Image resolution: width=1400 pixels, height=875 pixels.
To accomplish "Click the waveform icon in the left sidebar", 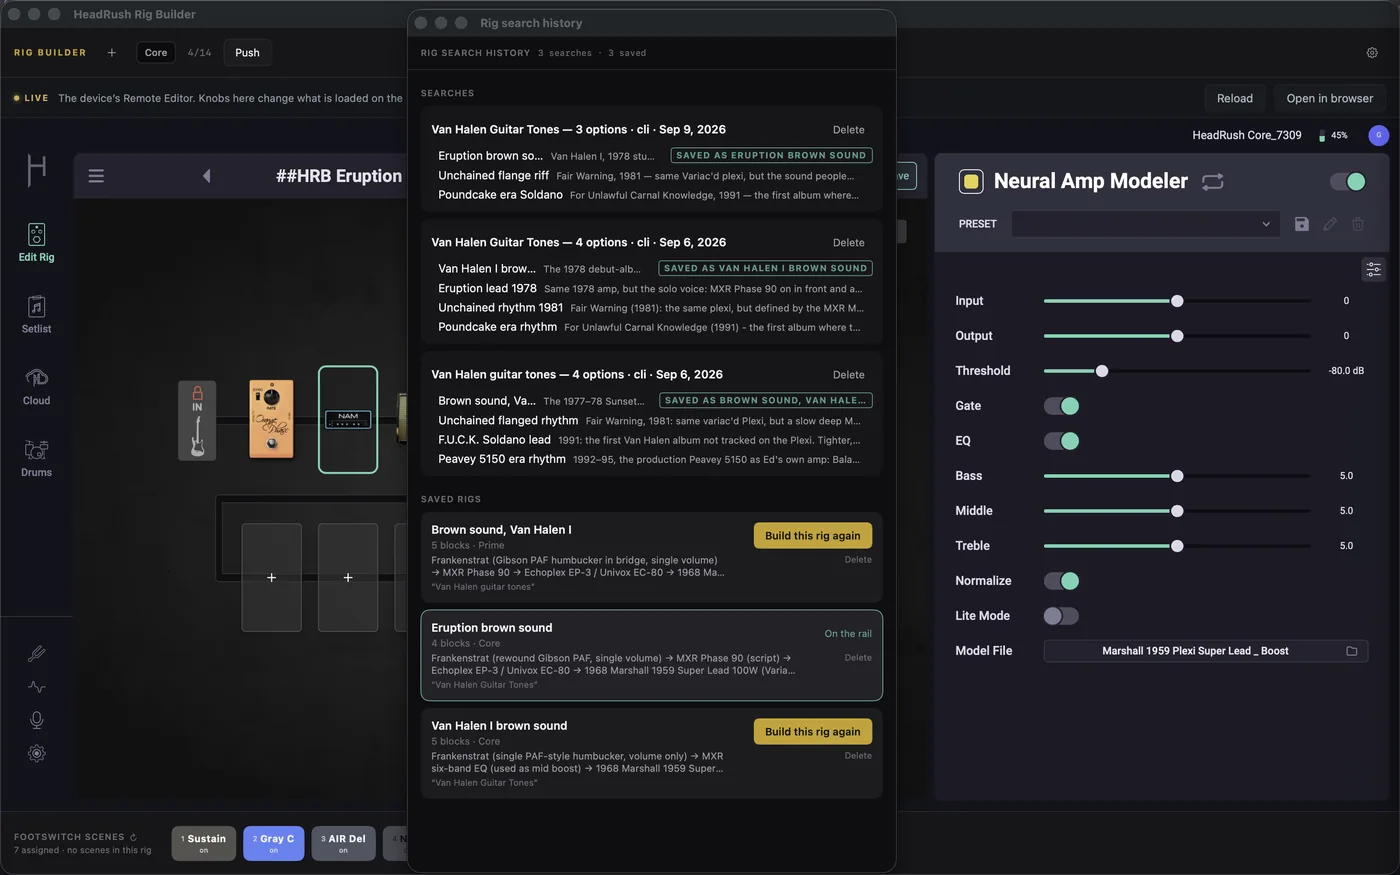I will 37,687.
